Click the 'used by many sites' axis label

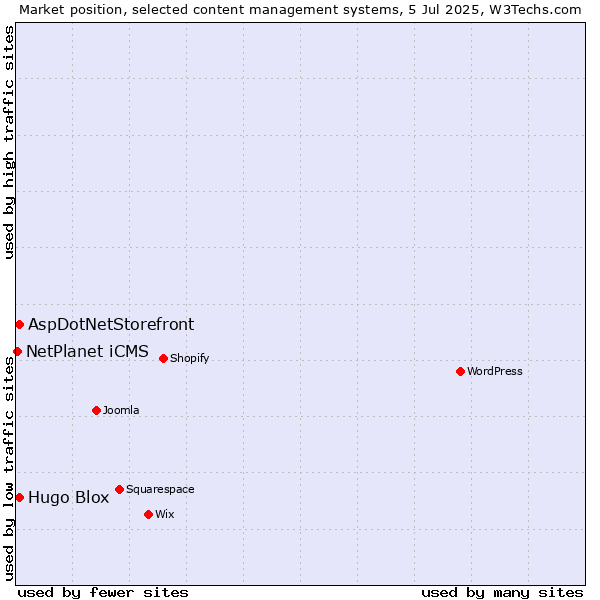coord(502,593)
